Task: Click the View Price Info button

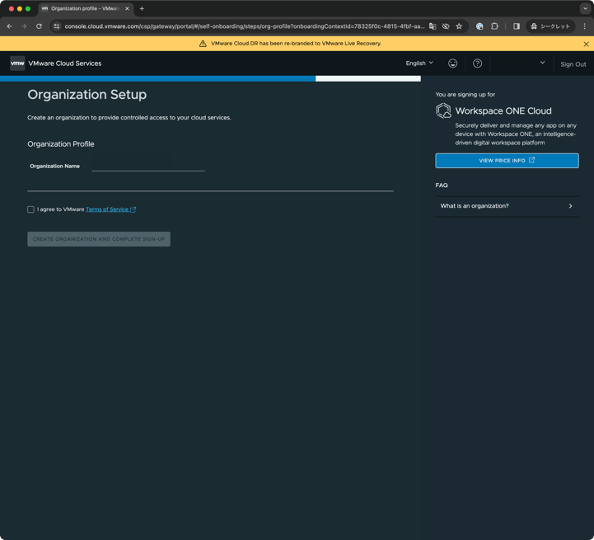Action: click(507, 160)
